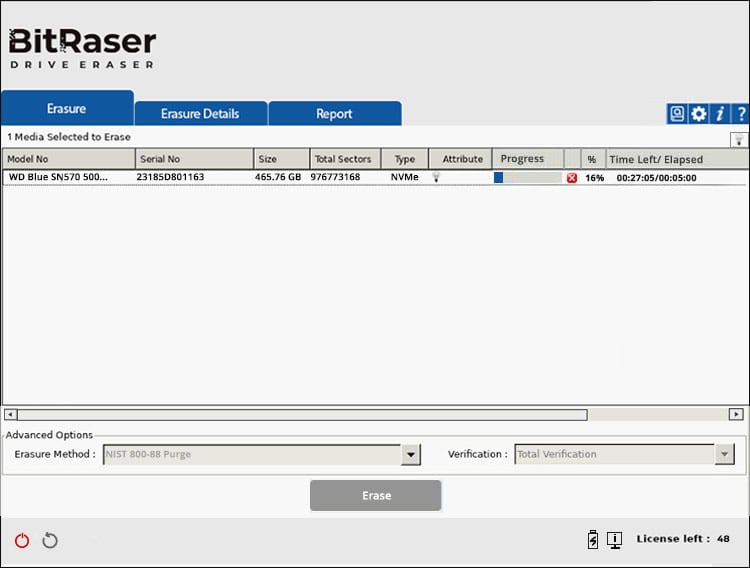Click the erasure progress bar
750x568 pixels.
[528, 178]
